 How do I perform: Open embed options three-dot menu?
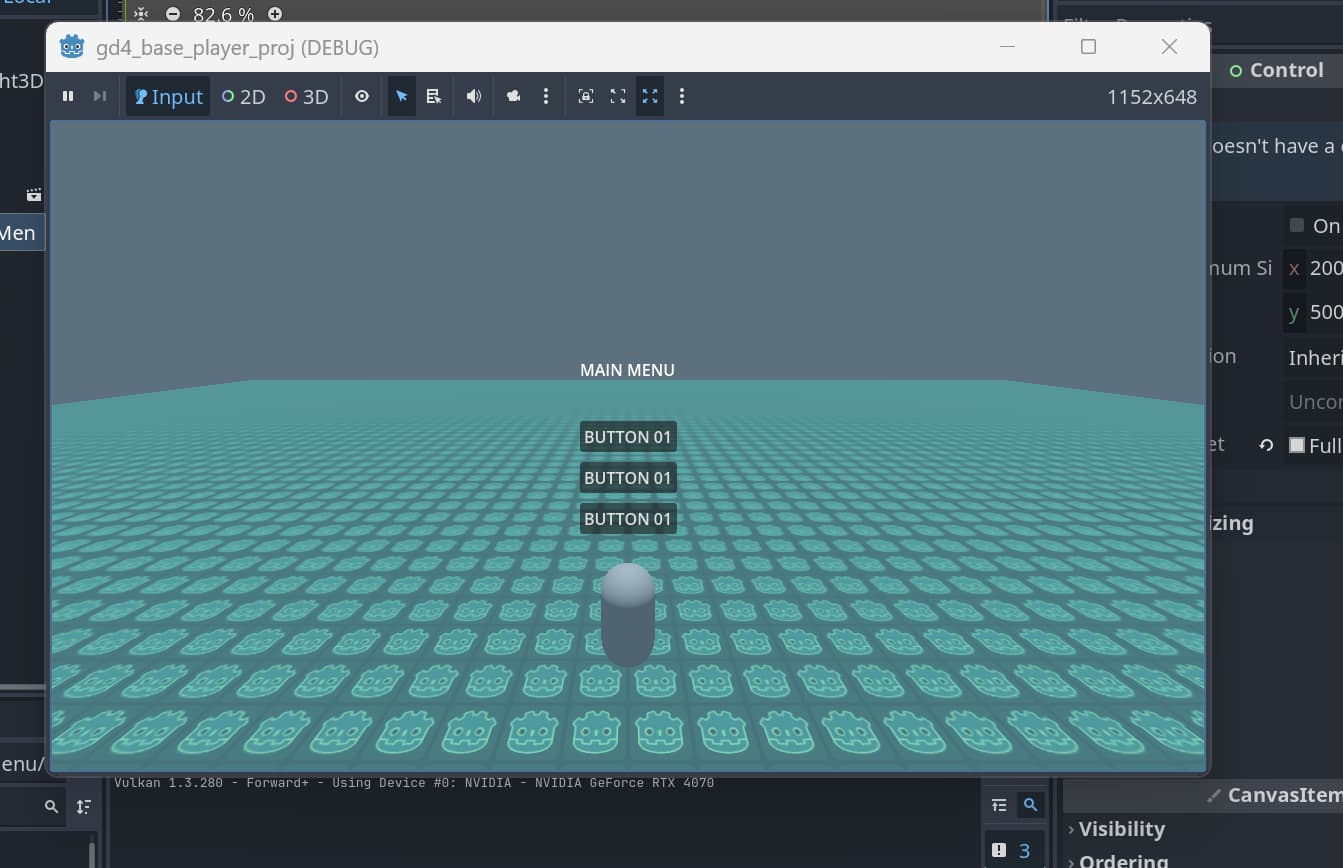(x=682, y=97)
